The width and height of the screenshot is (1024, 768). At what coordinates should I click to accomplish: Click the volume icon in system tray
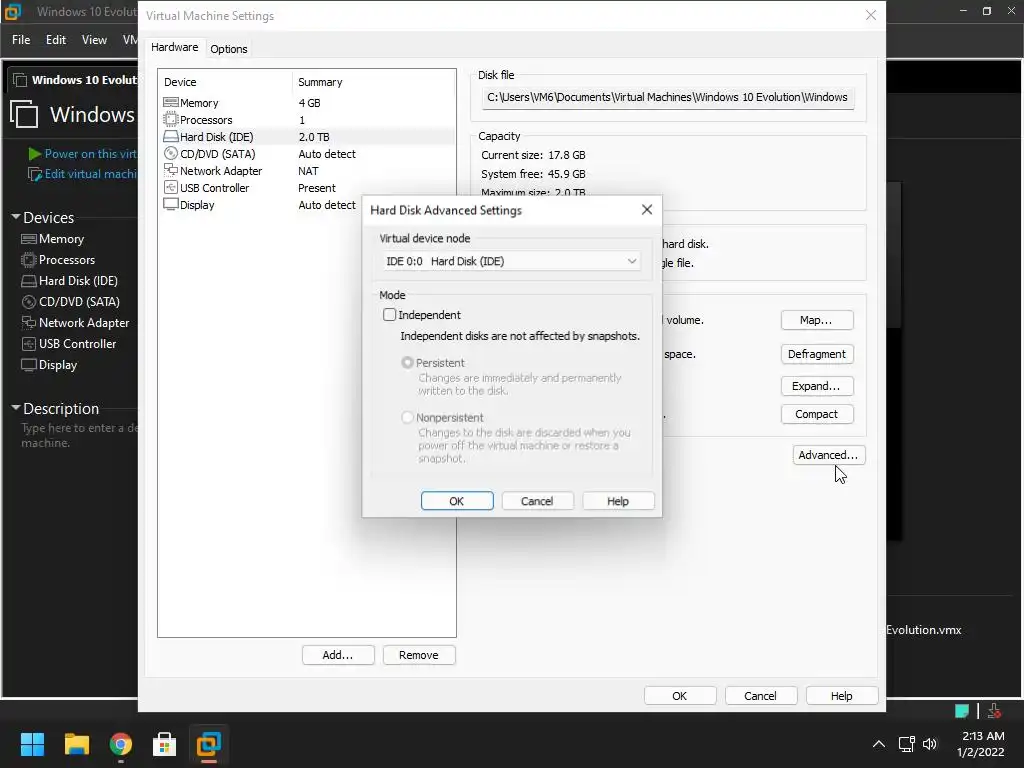point(930,744)
